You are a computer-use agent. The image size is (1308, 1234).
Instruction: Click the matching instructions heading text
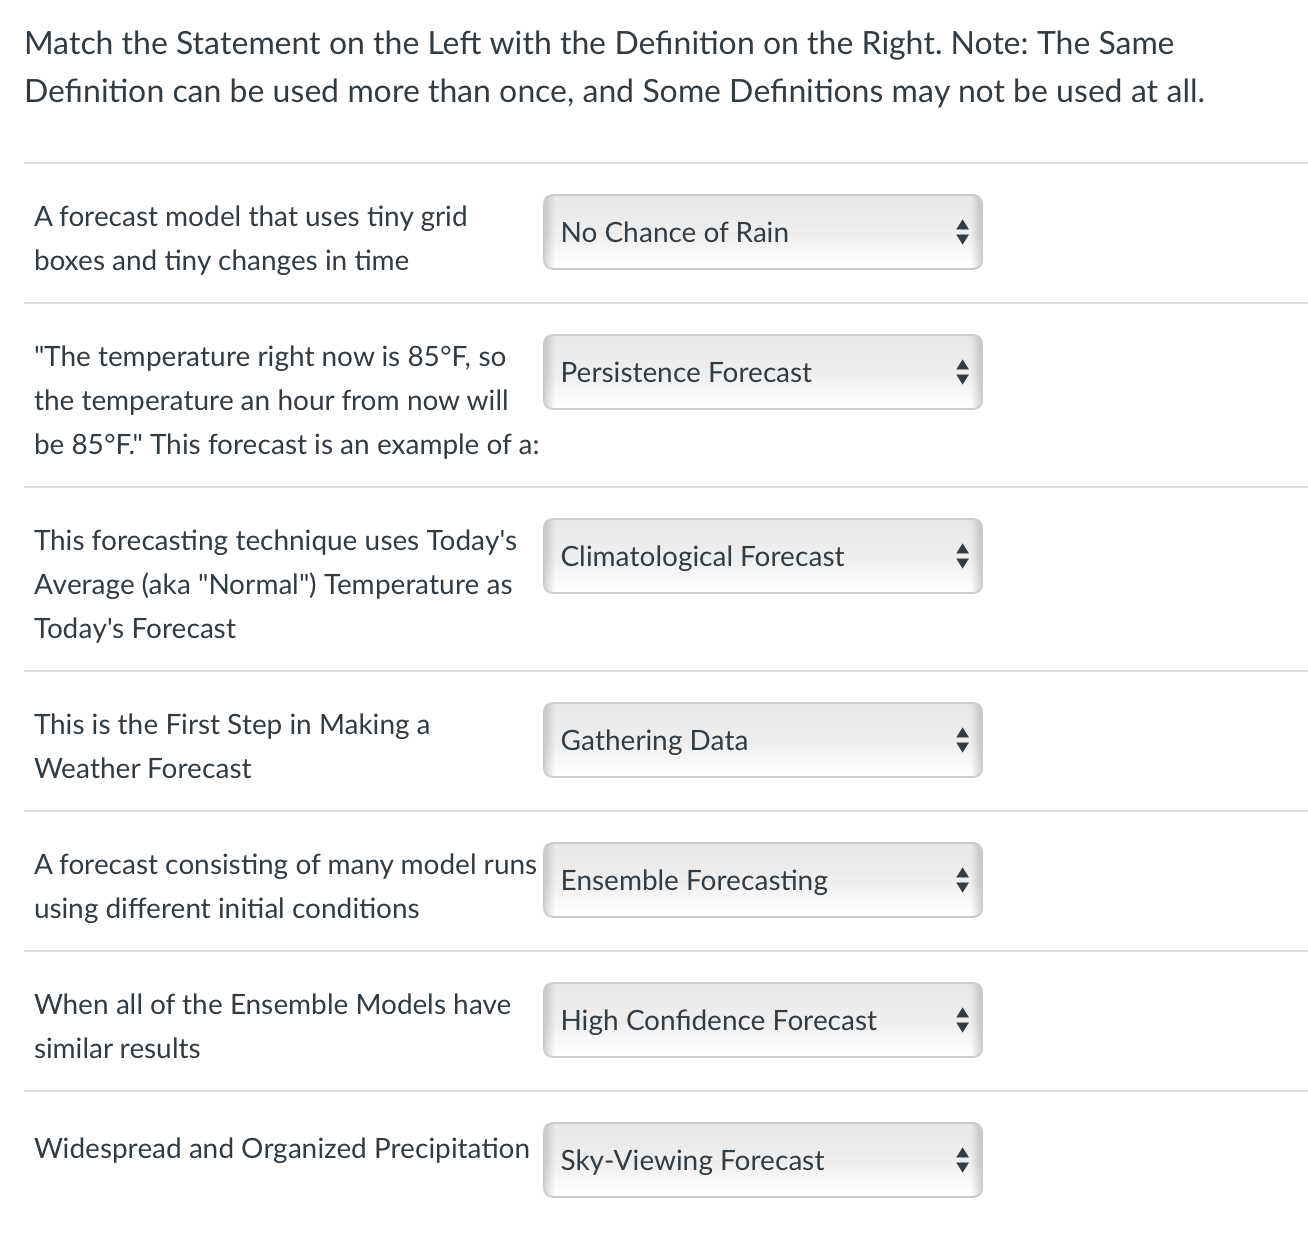614,66
